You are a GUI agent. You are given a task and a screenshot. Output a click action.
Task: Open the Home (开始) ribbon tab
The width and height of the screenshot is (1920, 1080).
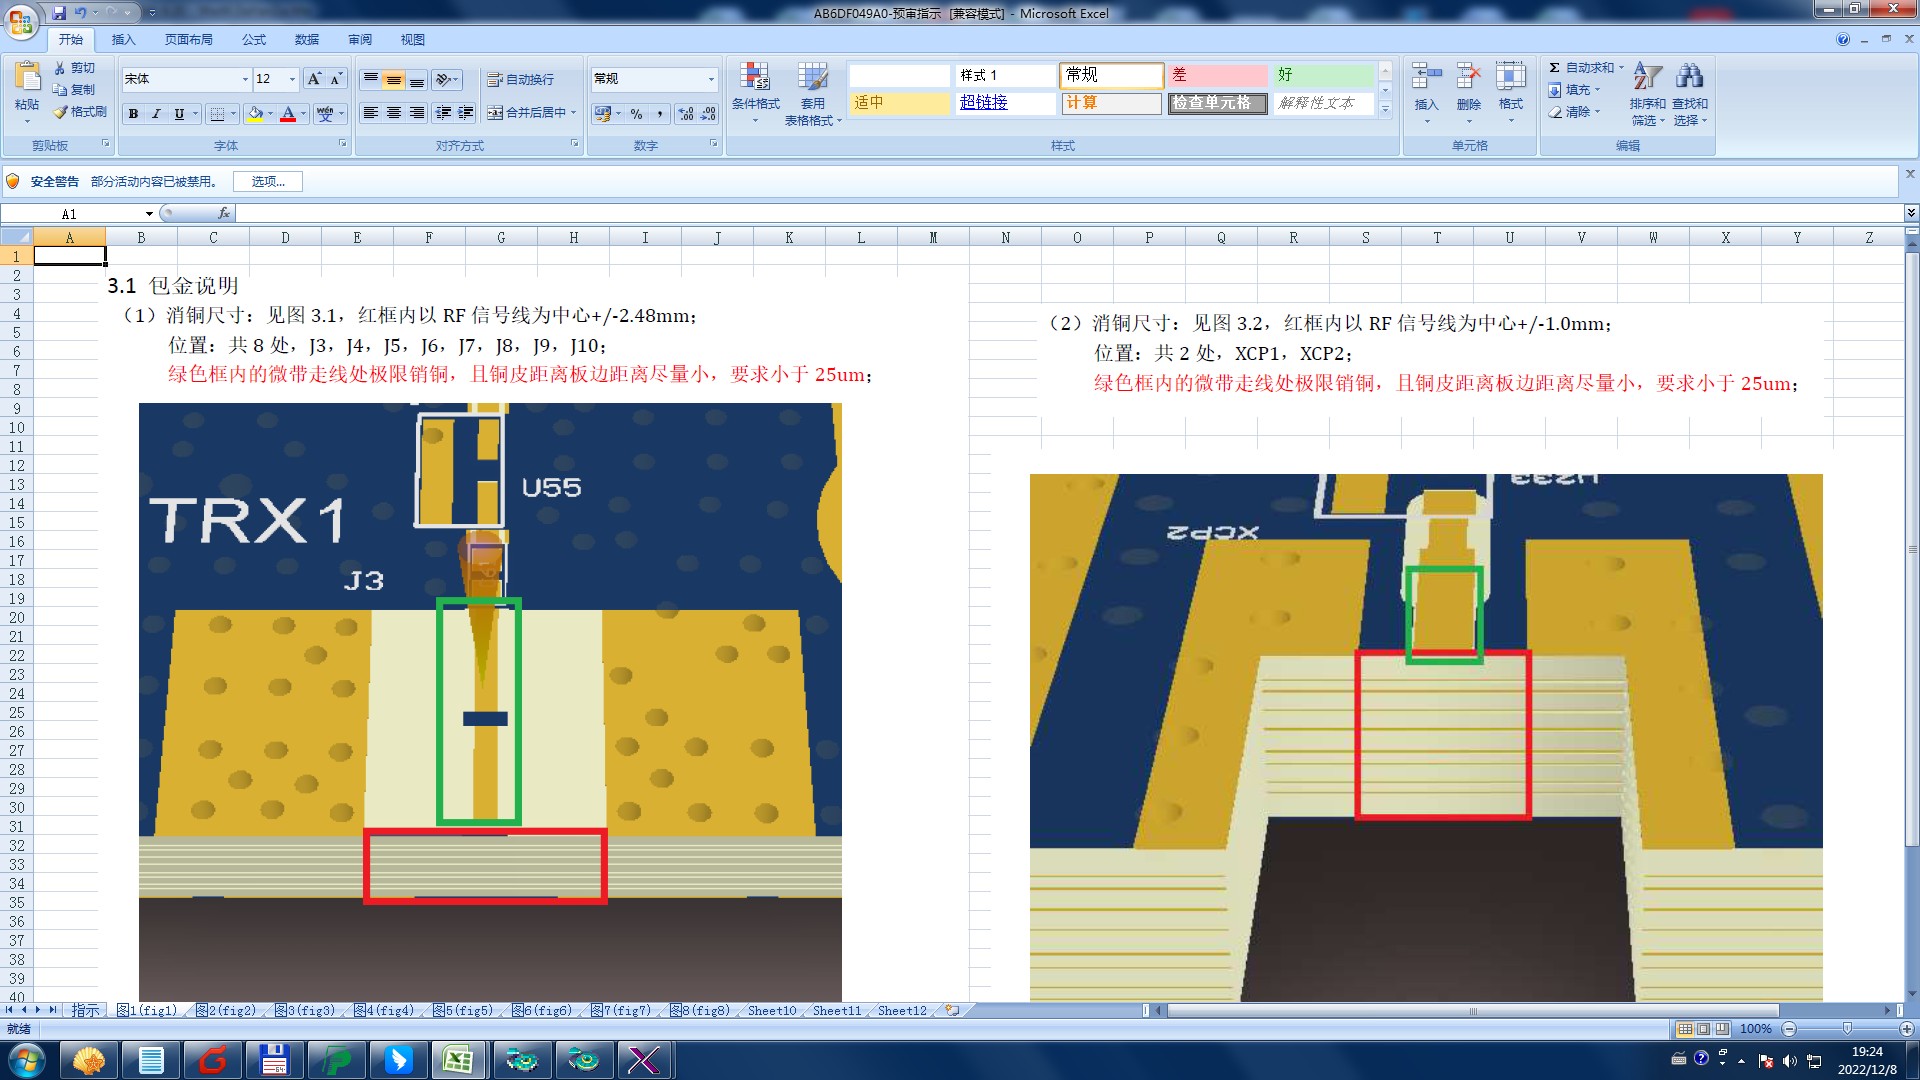[x=70, y=40]
